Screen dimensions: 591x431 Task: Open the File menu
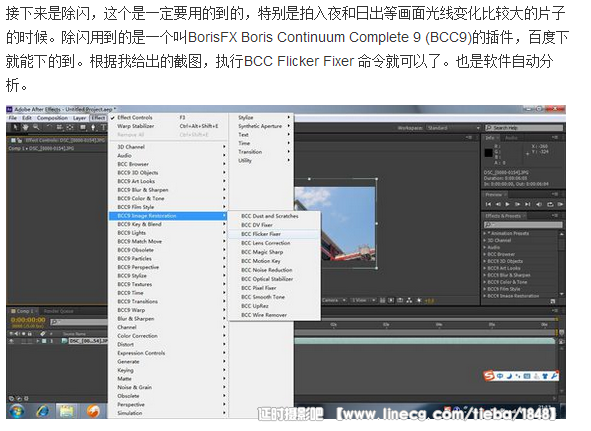[13, 118]
